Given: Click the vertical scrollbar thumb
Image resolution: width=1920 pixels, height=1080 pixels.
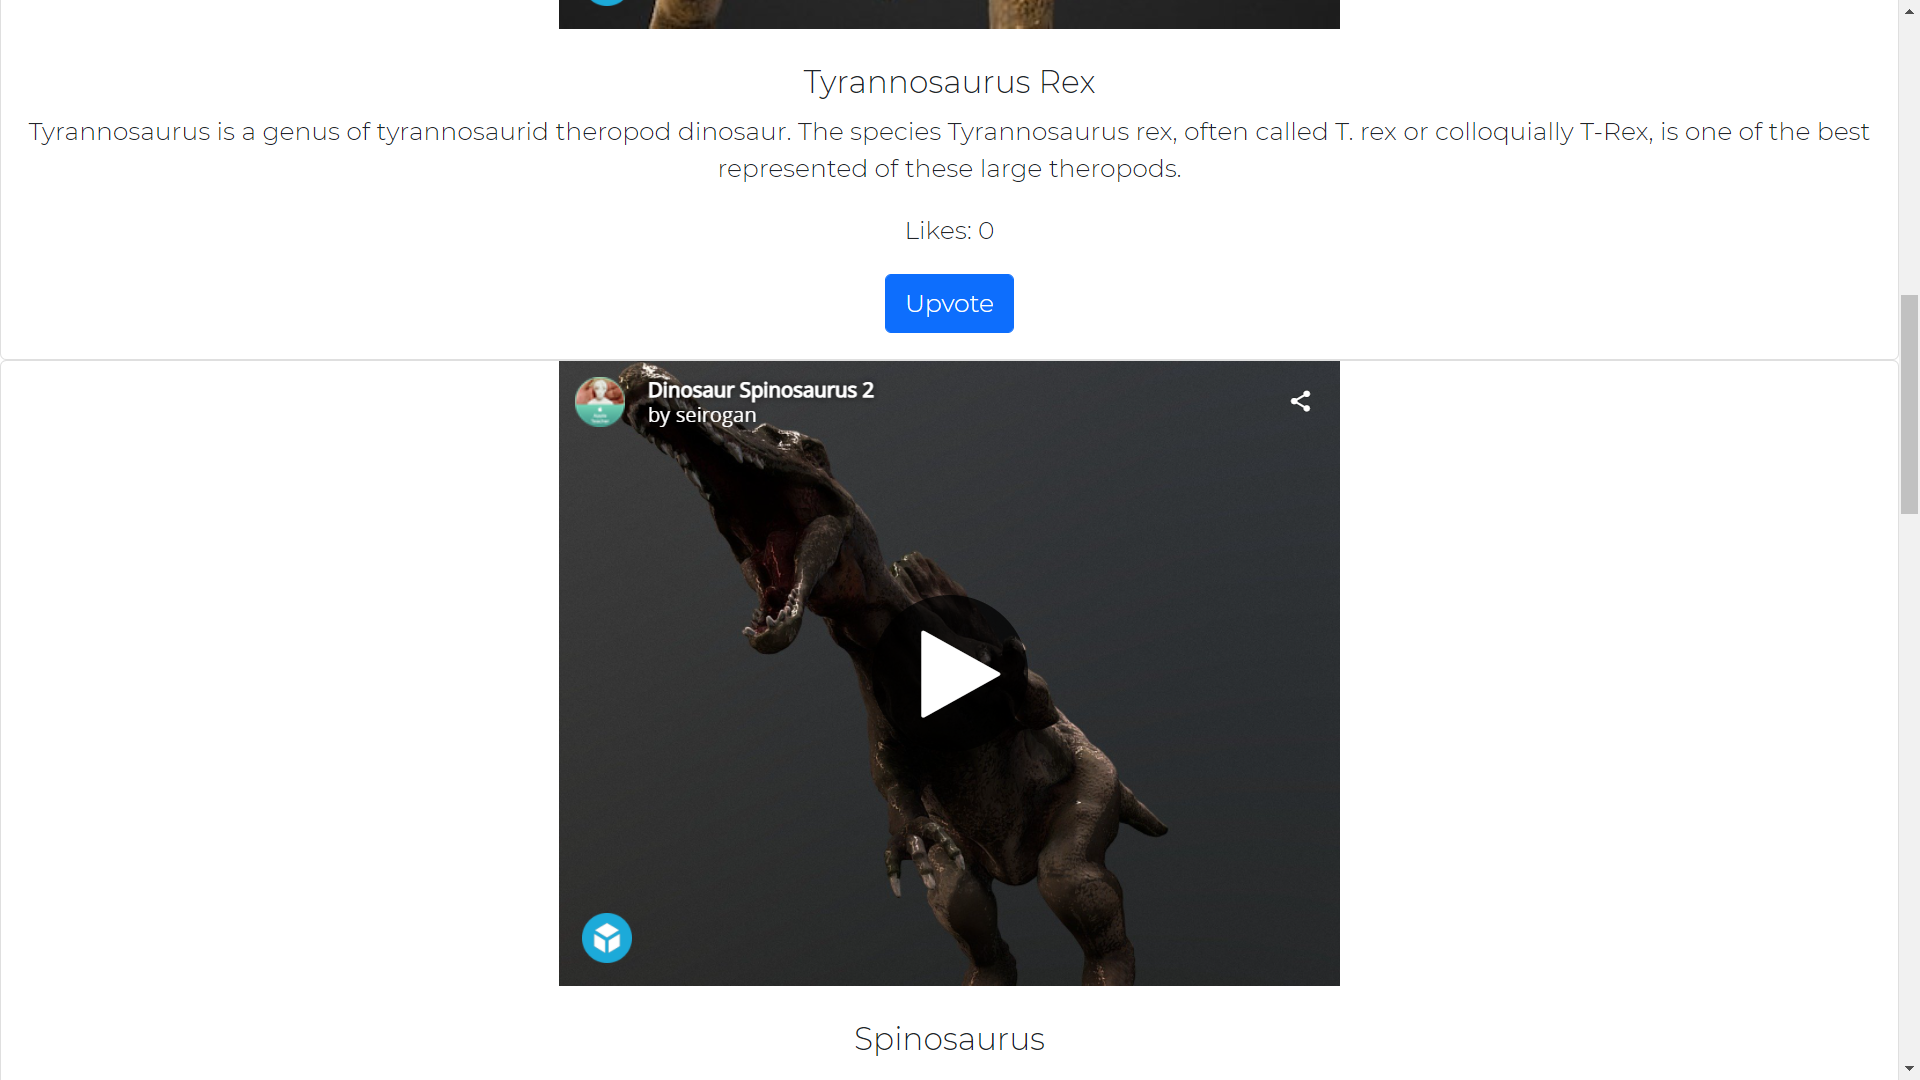Looking at the screenshot, I should pos(1909,404).
